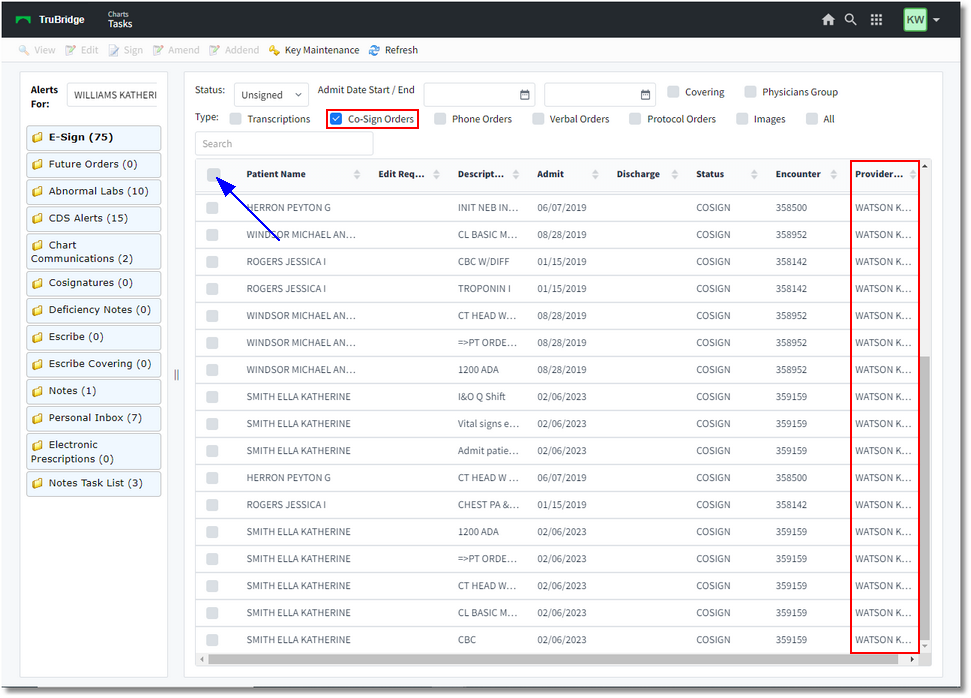Uncheck the Co-Sign Orders checkbox
Screen dimensions: 971x698
336,119
